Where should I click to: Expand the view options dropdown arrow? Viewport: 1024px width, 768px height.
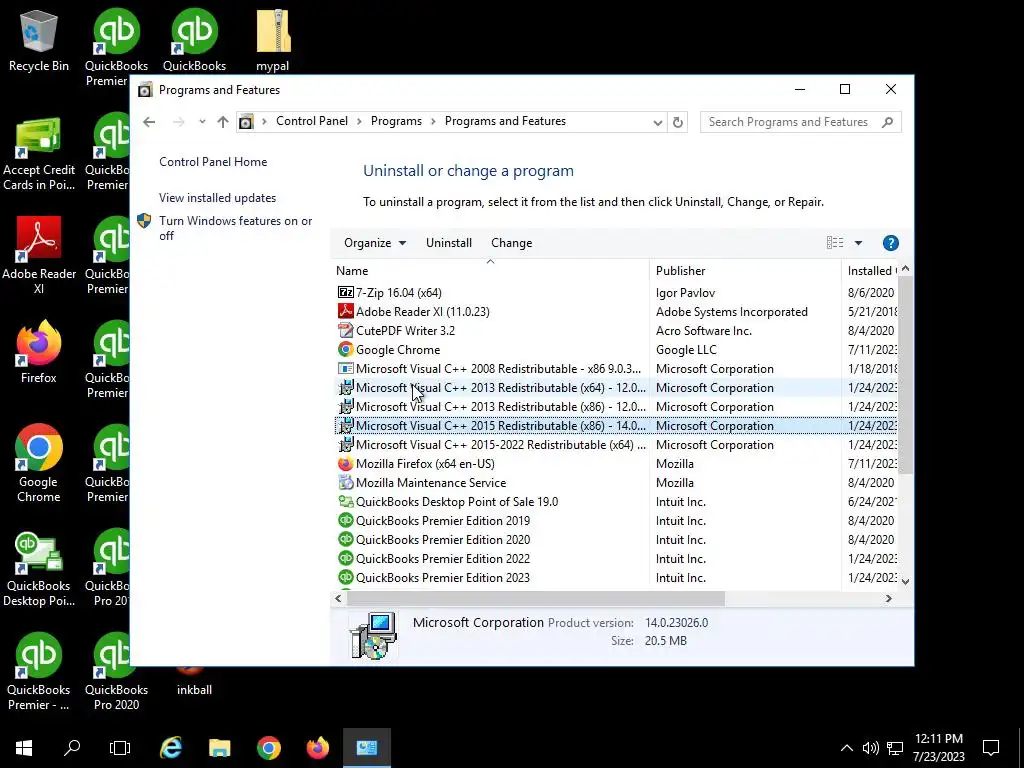coord(858,243)
